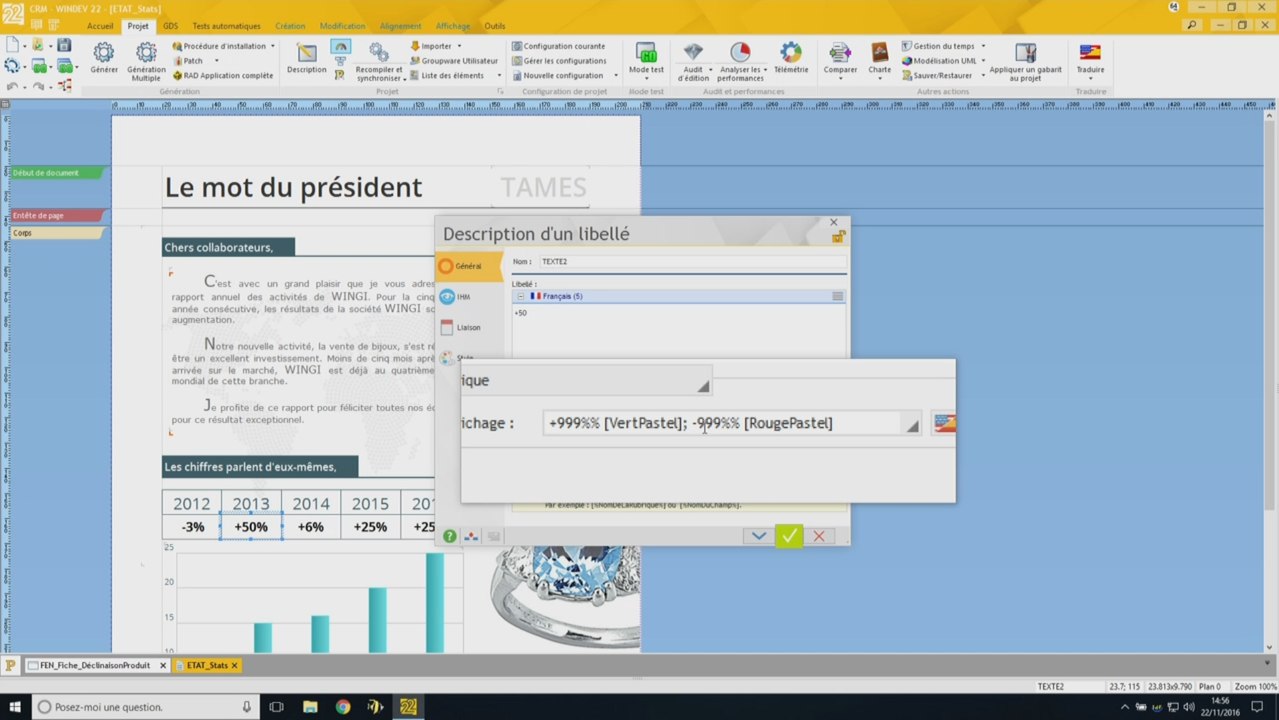Expand Modélisation UML dropdown
Screen dimensions: 1279x720
coord(983,61)
